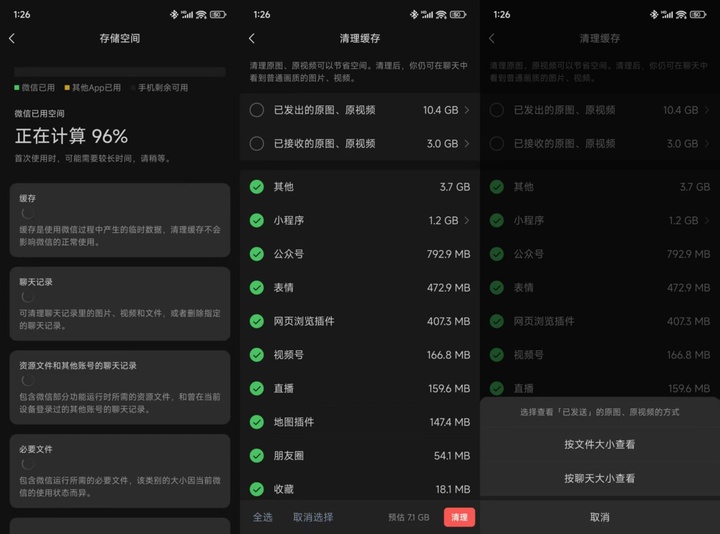720x534 pixels.
Task: Tap the red 清理 button
Action: 459,517
